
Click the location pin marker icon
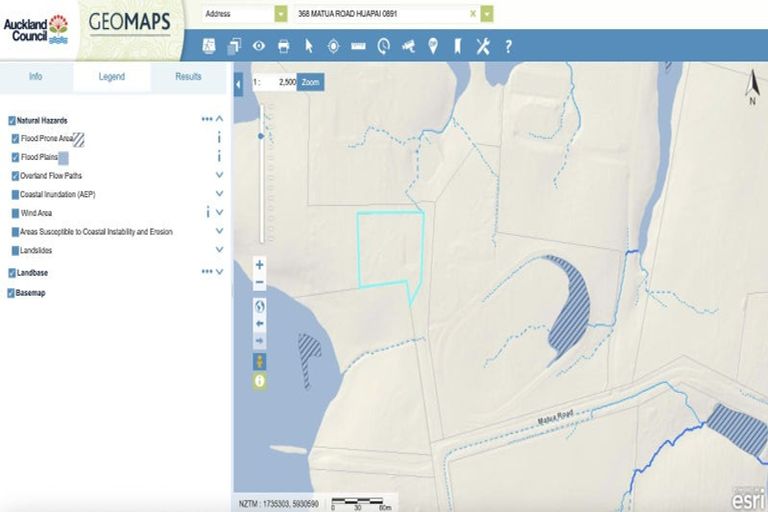(x=433, y=45)
